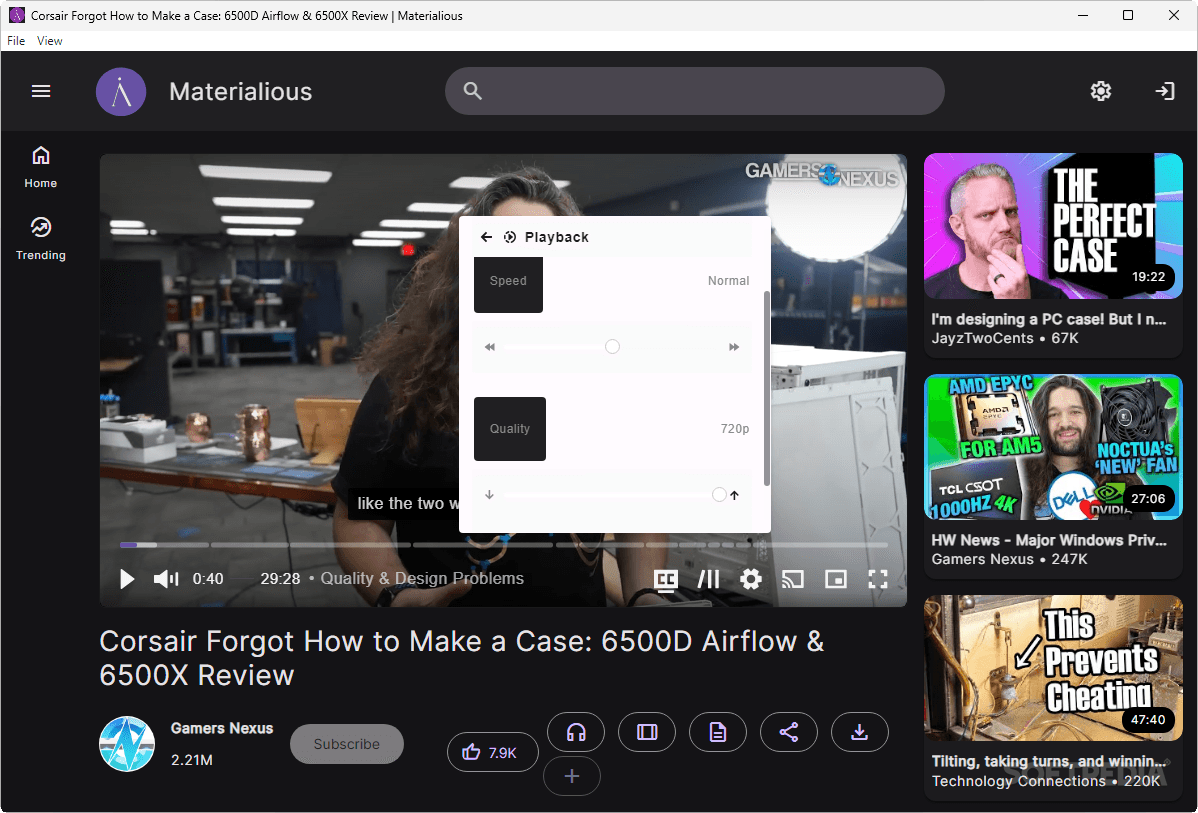The image size is (1198, 813).
Task: Open the player settings gear
Action: (751, 579)
